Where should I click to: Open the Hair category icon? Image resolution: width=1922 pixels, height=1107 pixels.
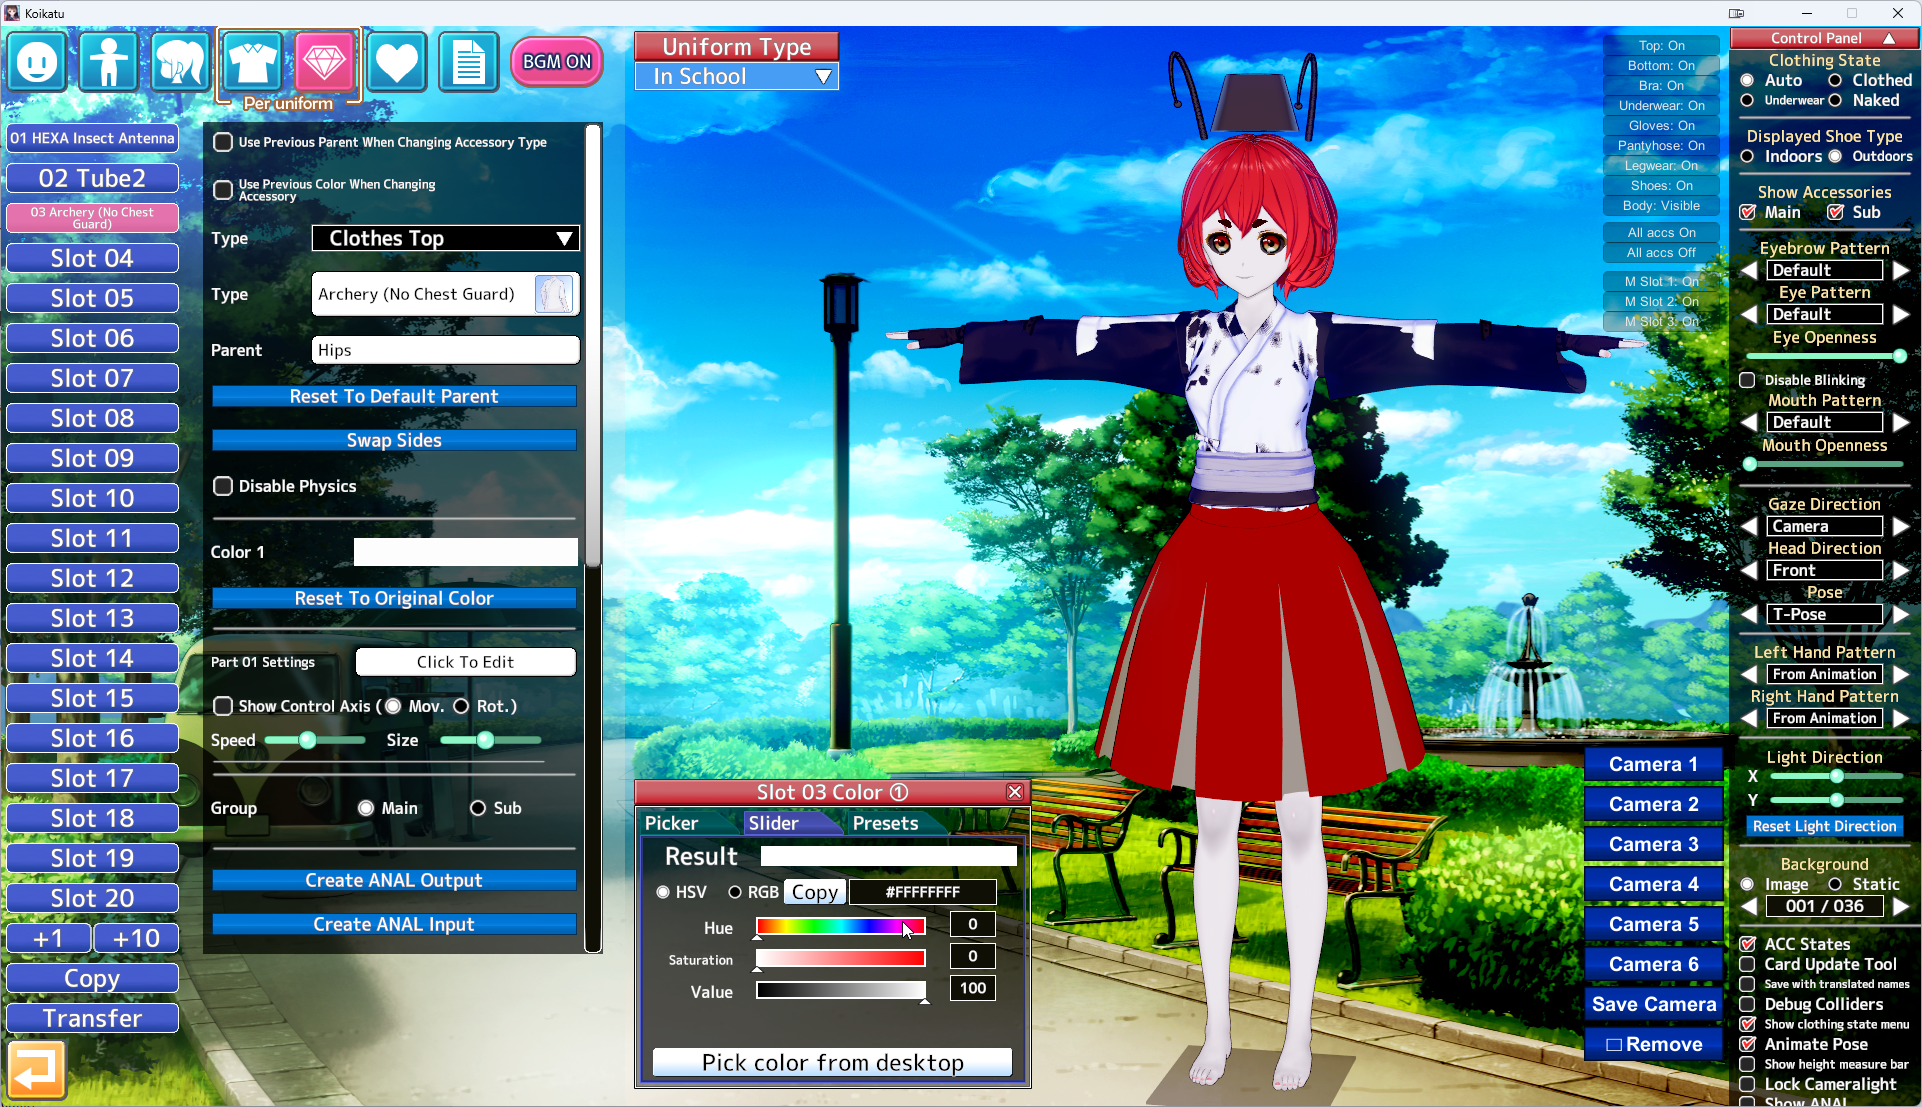pos(181,62)
